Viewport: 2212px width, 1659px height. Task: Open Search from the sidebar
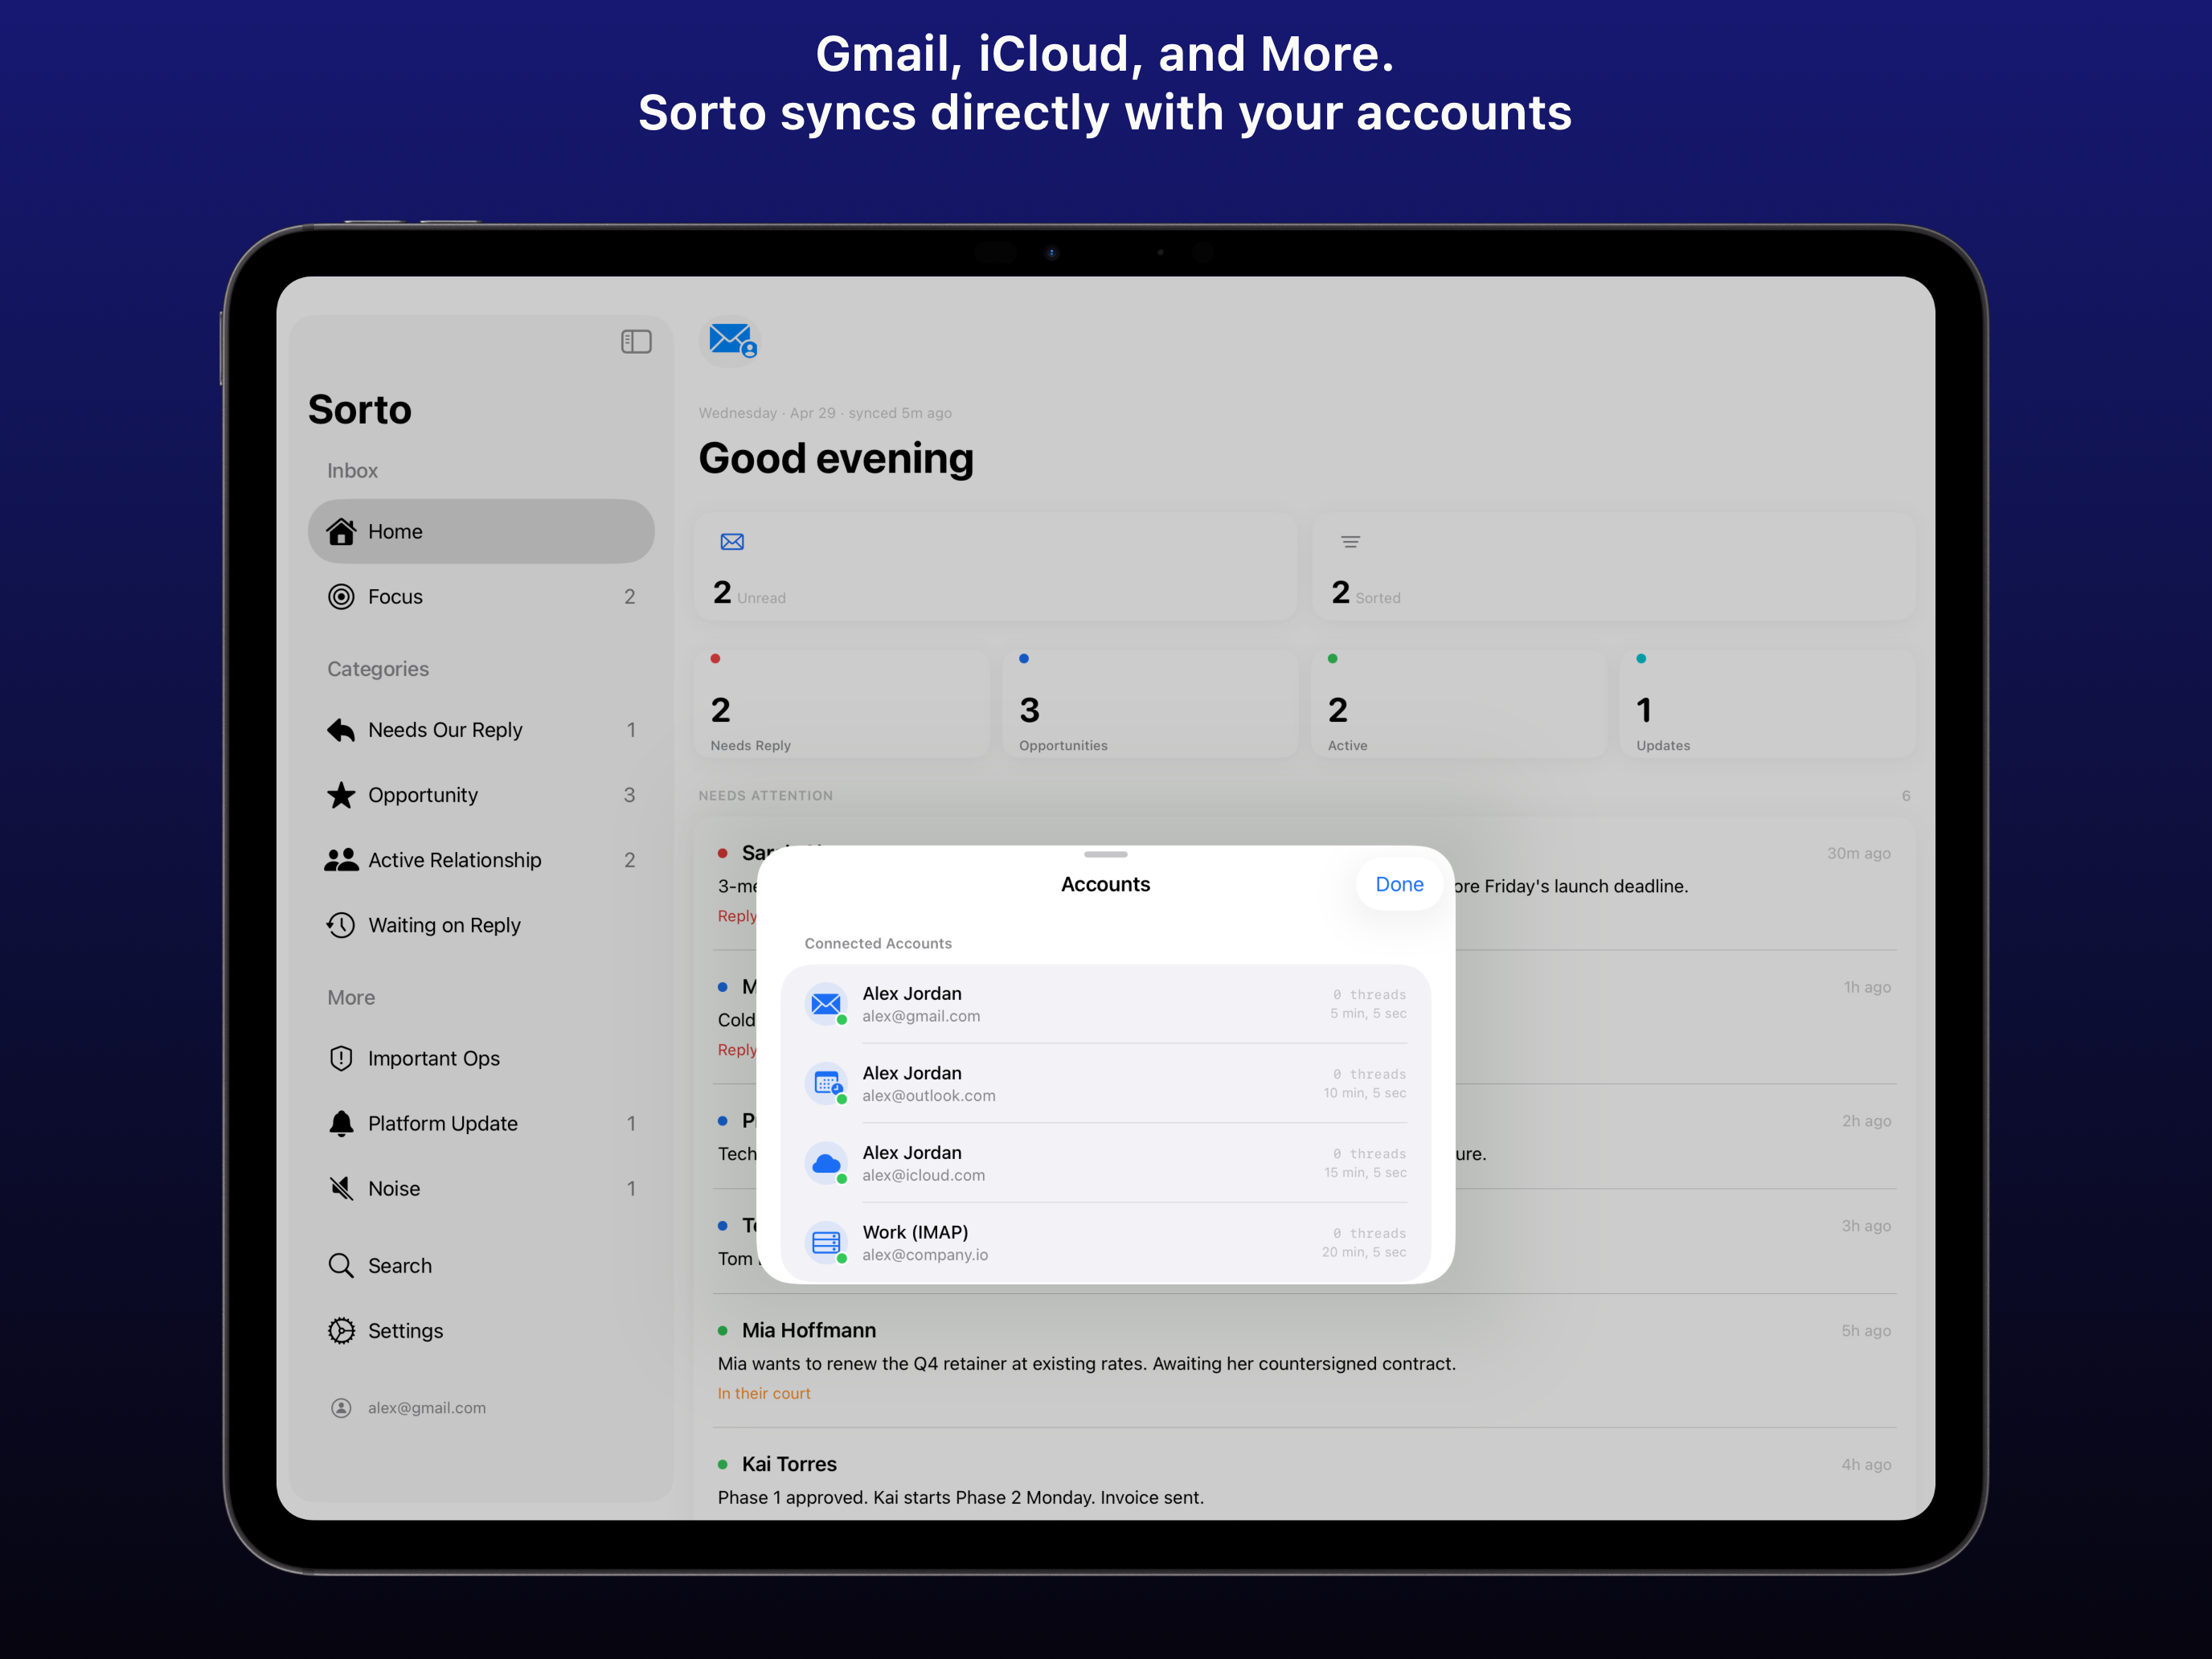[481, 1265]
